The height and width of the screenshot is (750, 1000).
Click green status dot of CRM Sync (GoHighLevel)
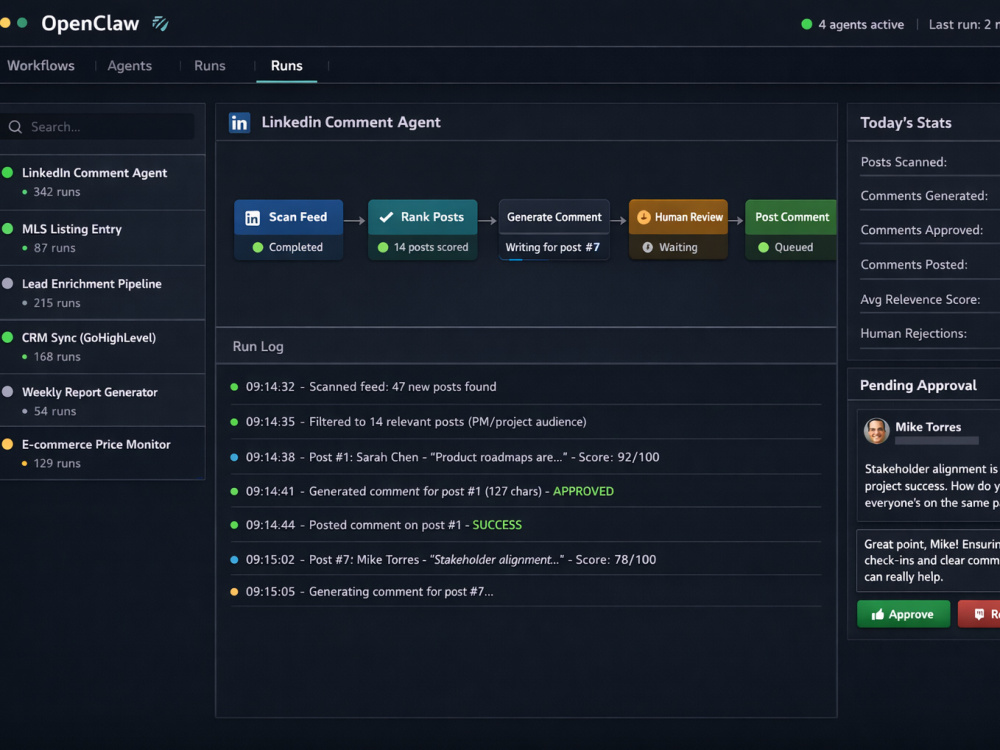8,337
